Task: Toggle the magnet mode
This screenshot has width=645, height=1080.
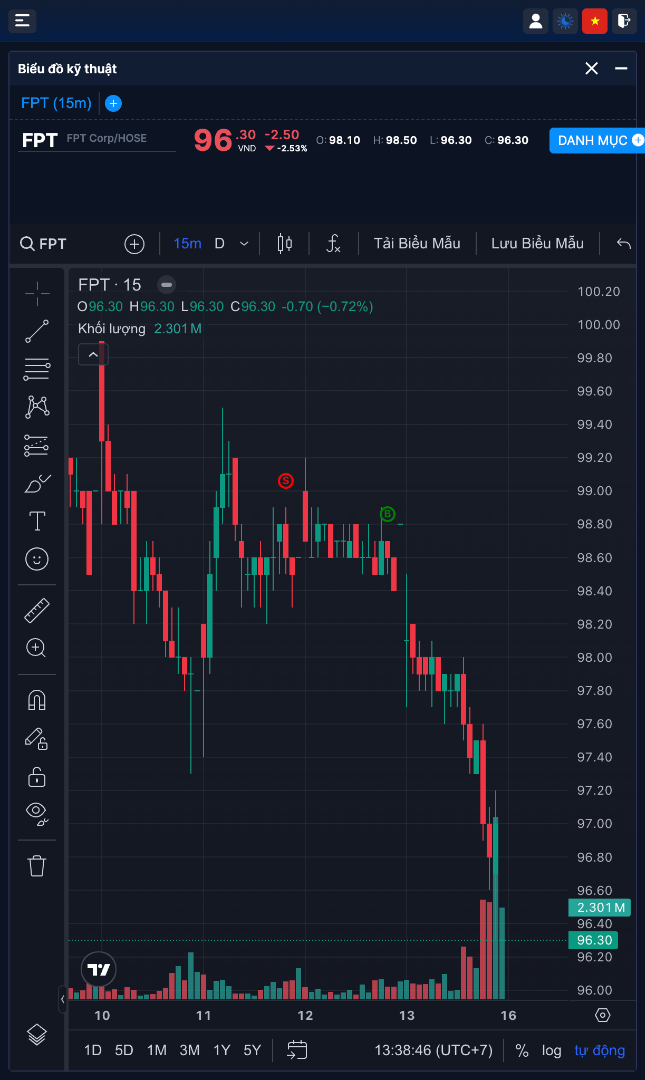Action: click(x=37, y=701)
